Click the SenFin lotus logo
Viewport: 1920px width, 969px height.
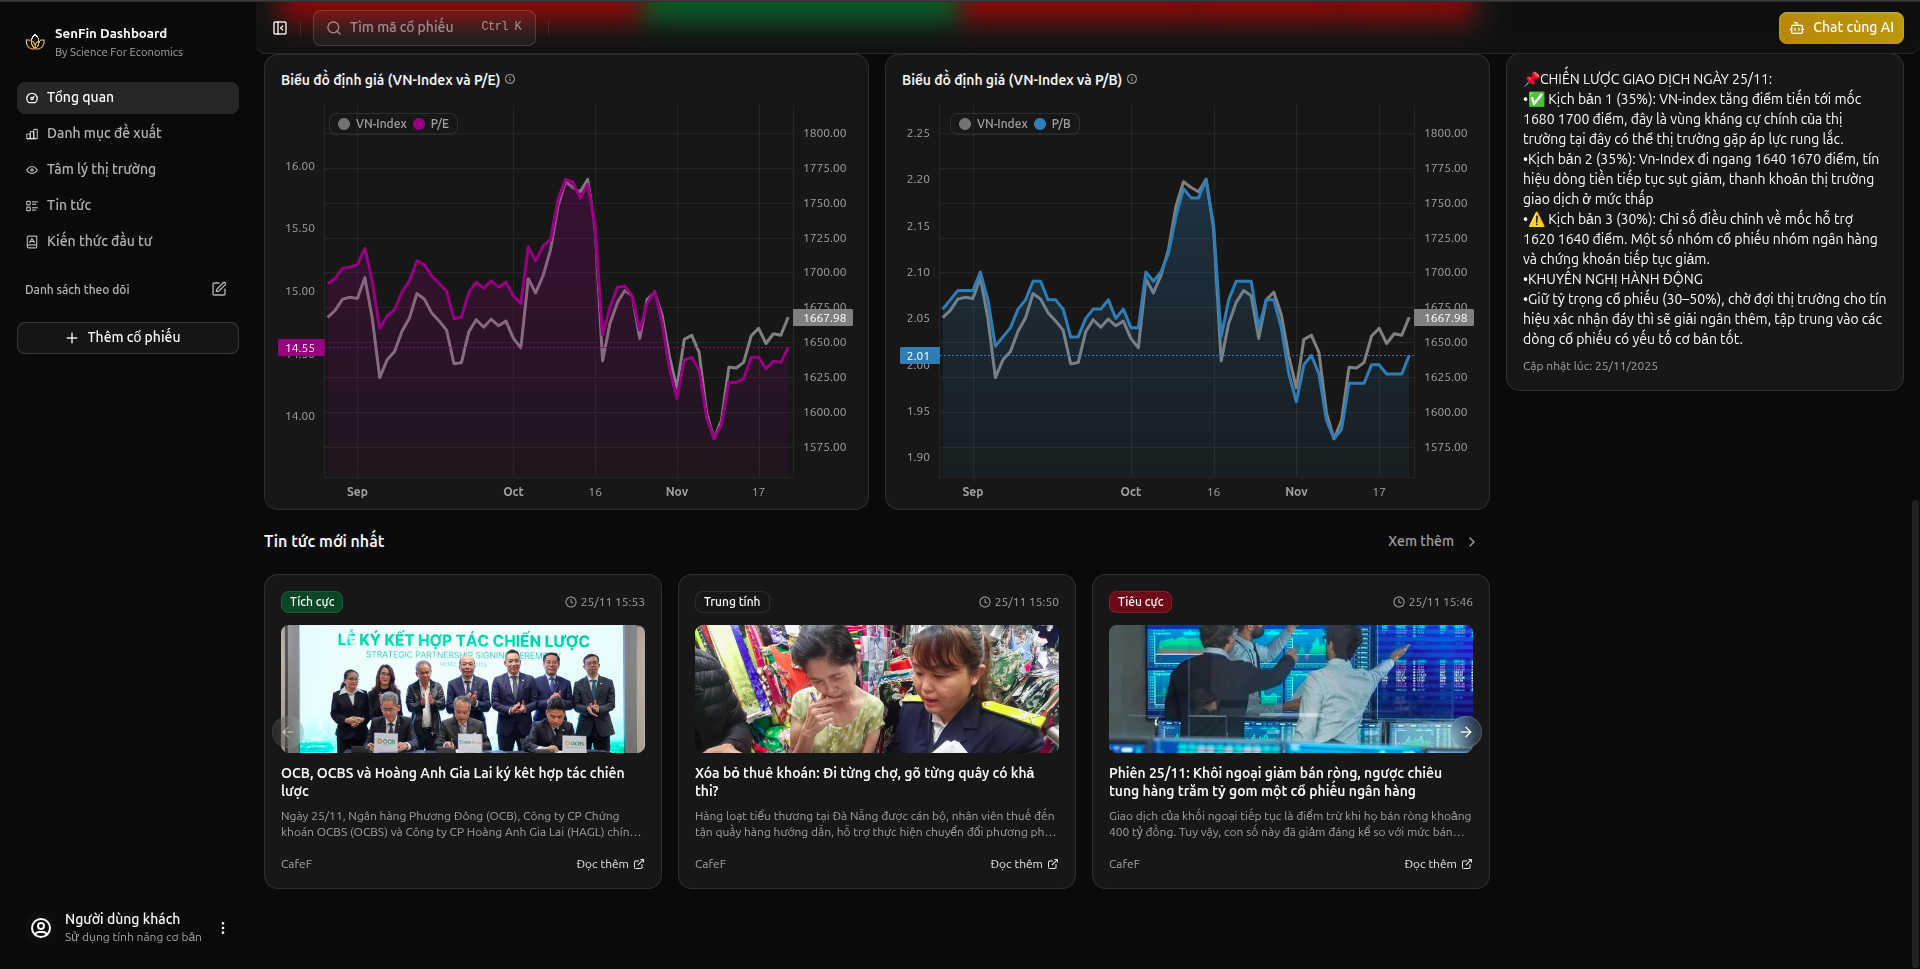click(34, 41)
